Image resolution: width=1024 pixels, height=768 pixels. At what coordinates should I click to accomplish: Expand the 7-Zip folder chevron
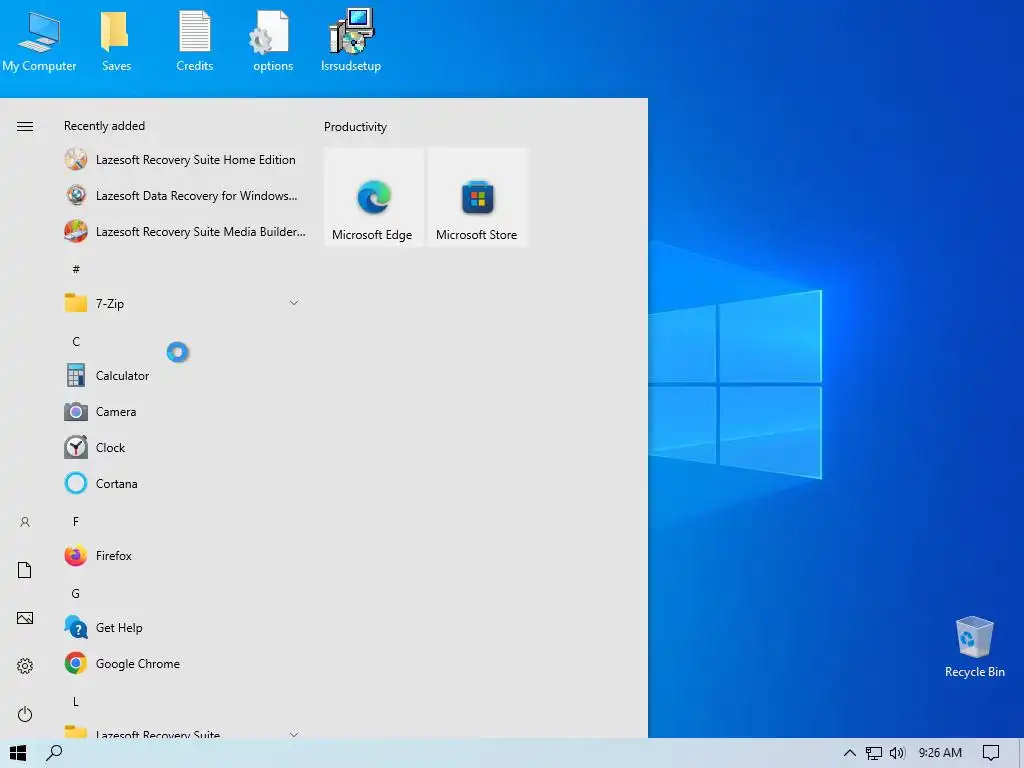(294, 303)
